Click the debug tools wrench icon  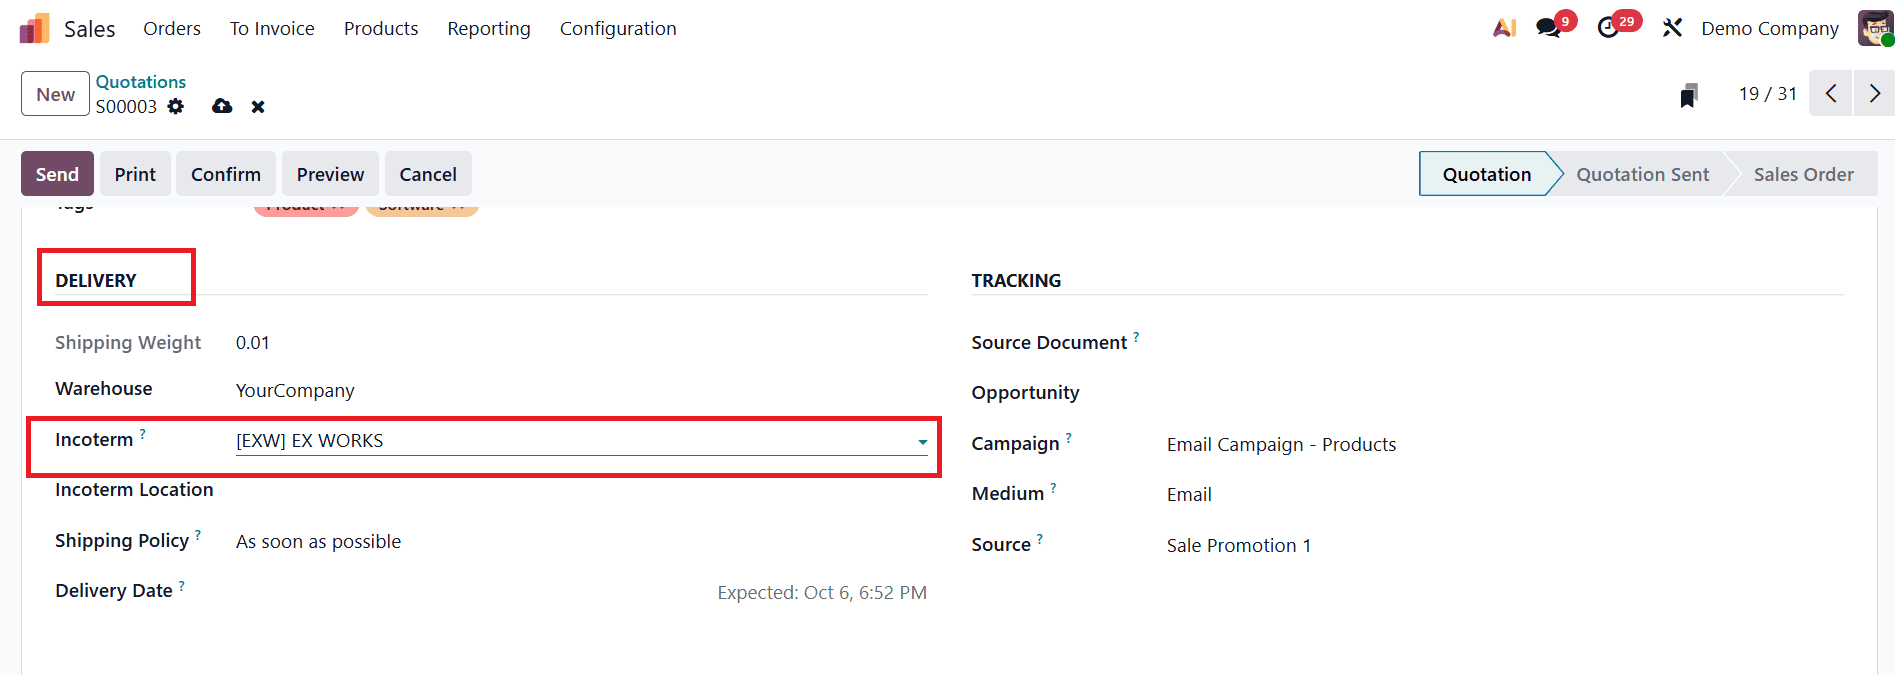[x=1672, y=28]
